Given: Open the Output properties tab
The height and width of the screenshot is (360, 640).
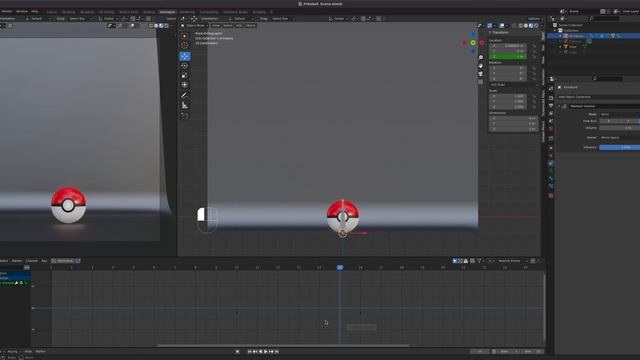Looking at the screenshot, I should [x=551, y=106].
